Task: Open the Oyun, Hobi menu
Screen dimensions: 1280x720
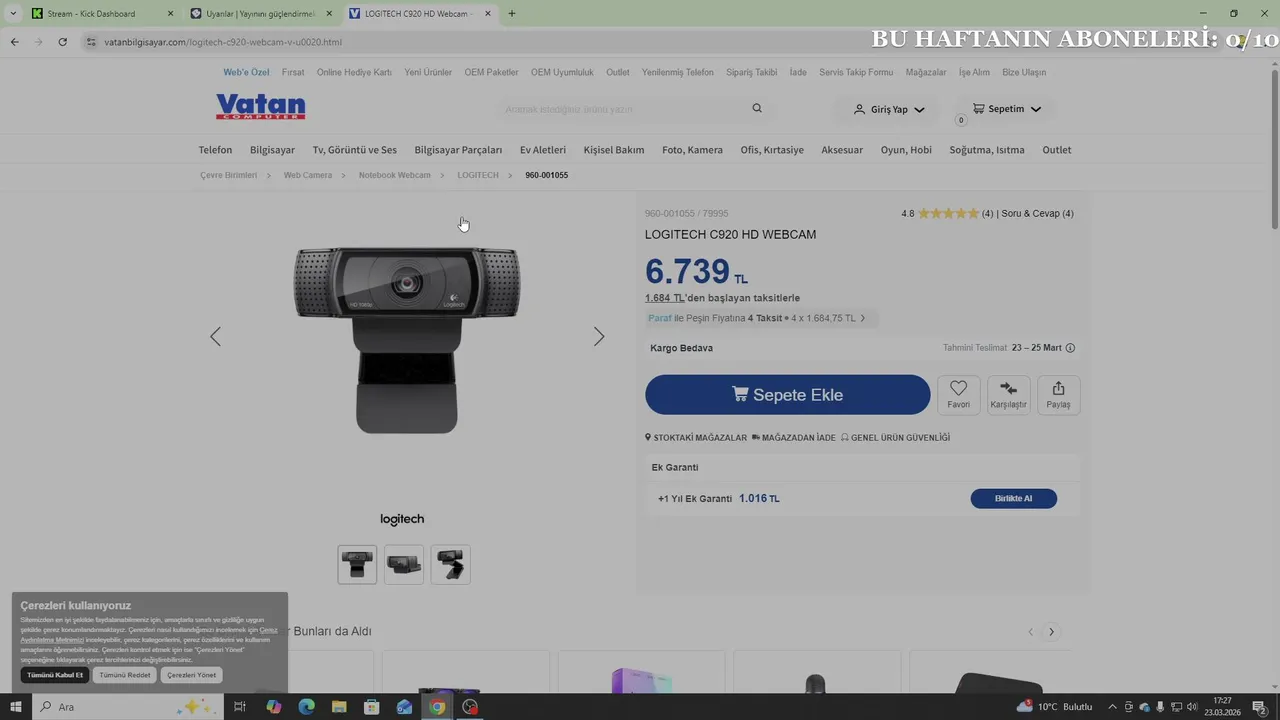Action: click(906, 150)
